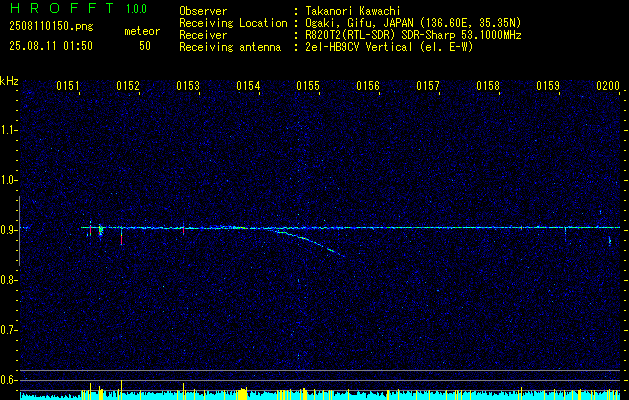Click the 0156 time axis label
The width and height of the screenshot is (629, 400).
point(368,86)
